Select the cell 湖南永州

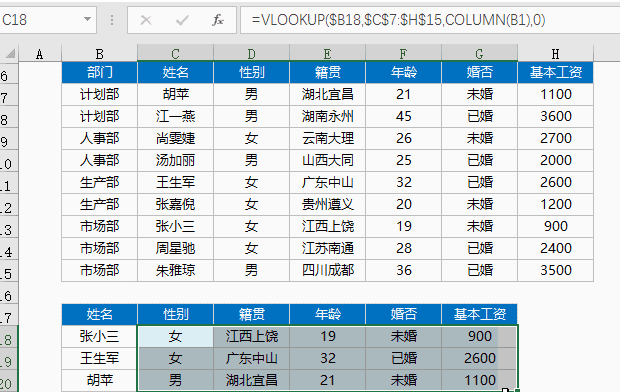[327, 116]
